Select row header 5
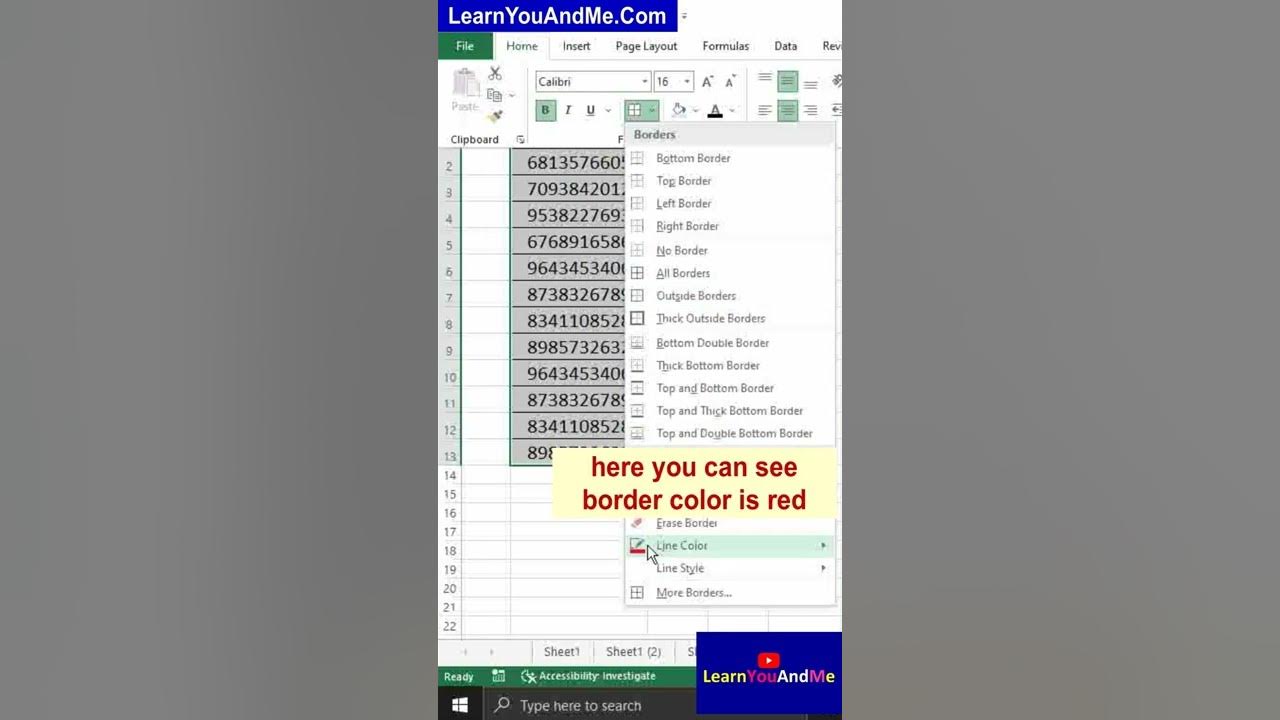 coord(449,245)
